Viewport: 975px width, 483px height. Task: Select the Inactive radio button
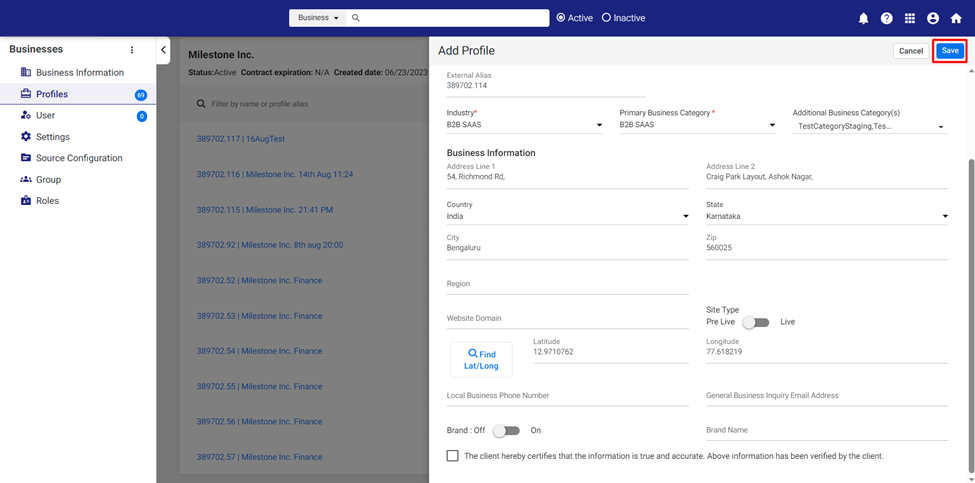tap(606, 18)
